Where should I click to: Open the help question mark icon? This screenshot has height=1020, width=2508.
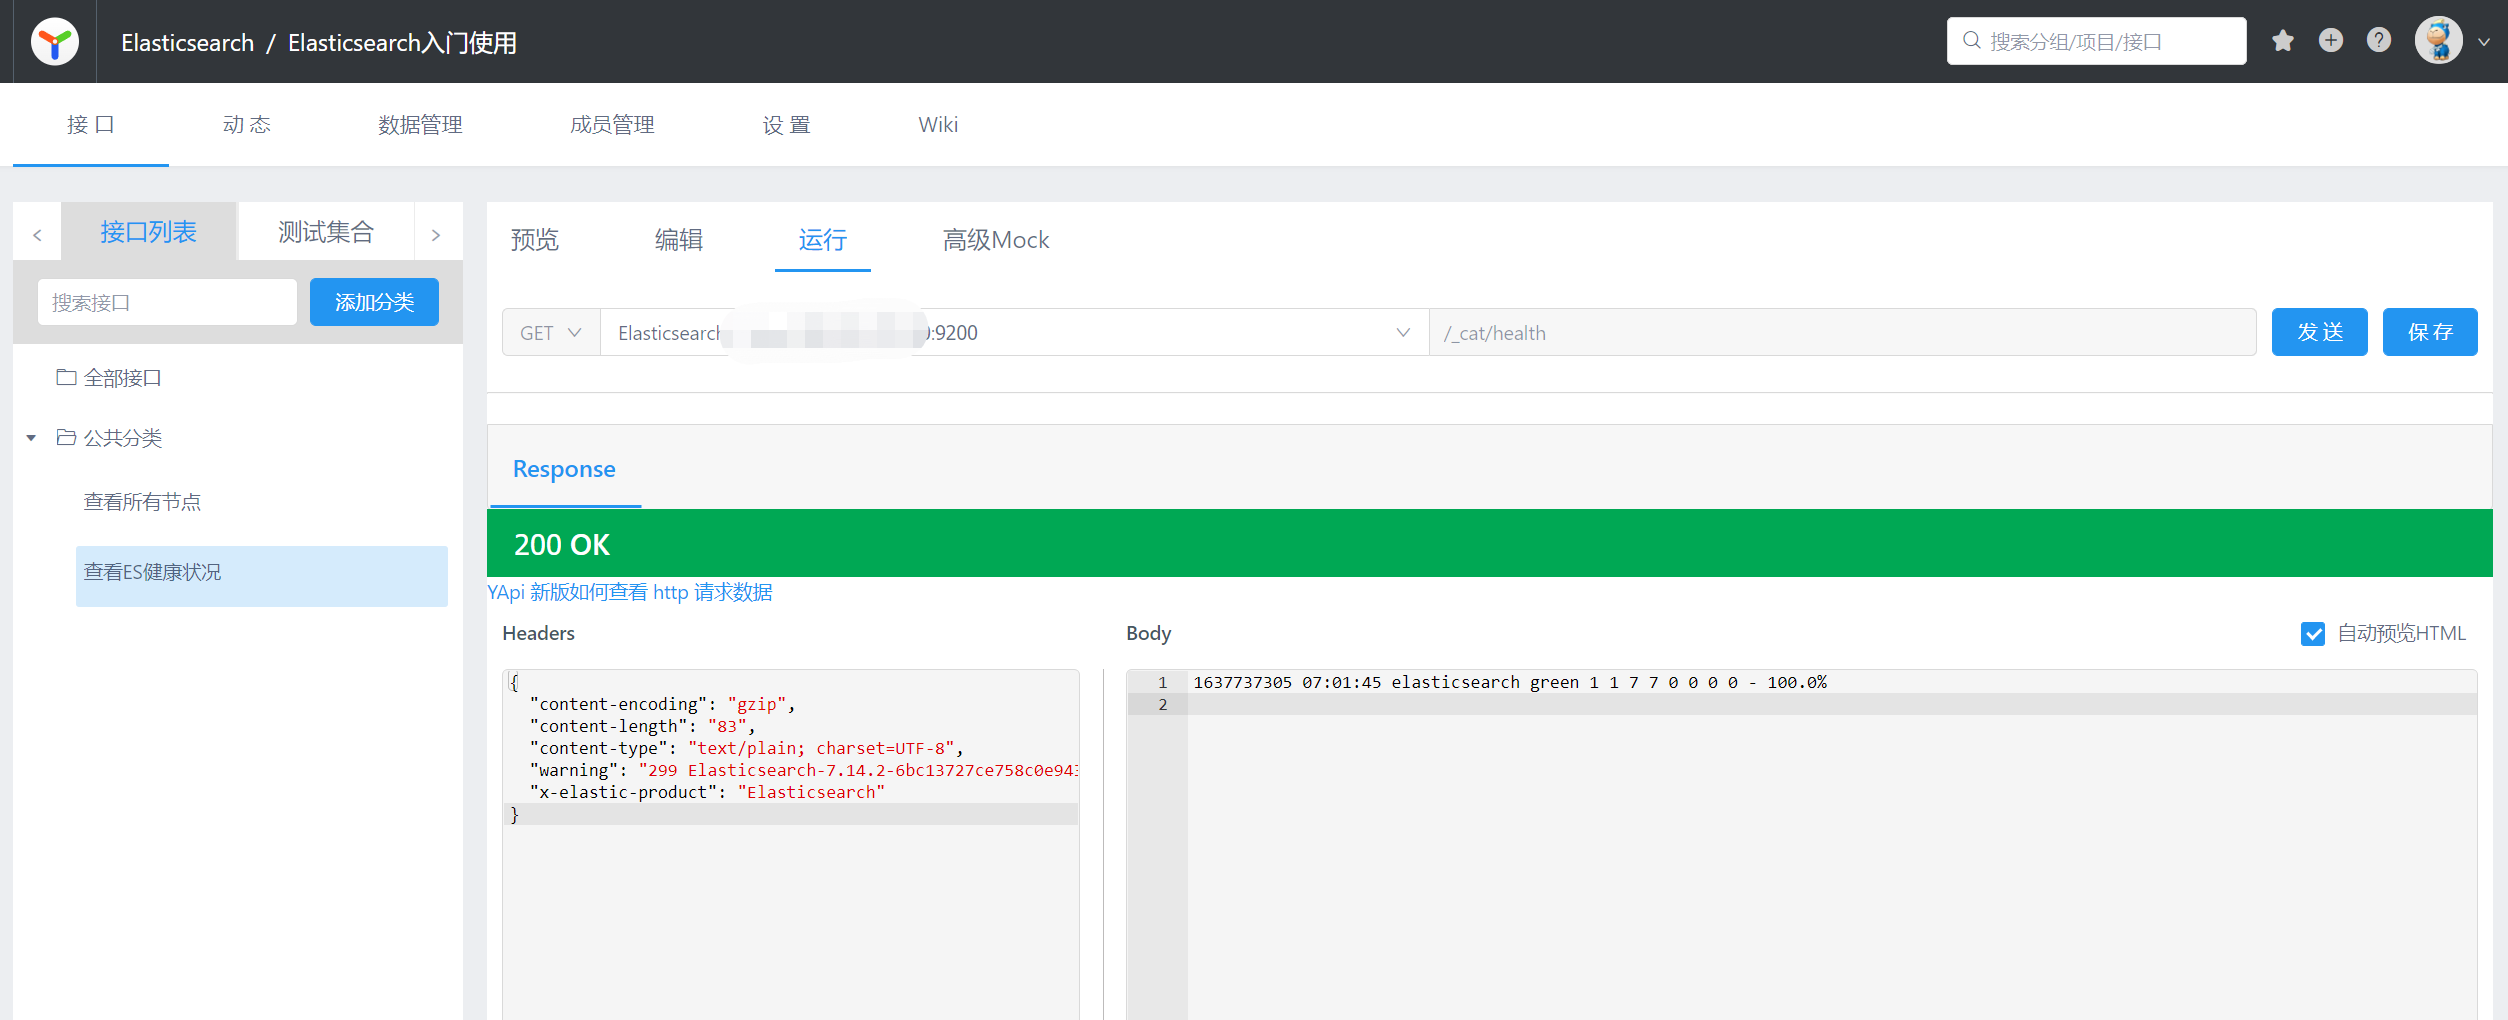2379,40
